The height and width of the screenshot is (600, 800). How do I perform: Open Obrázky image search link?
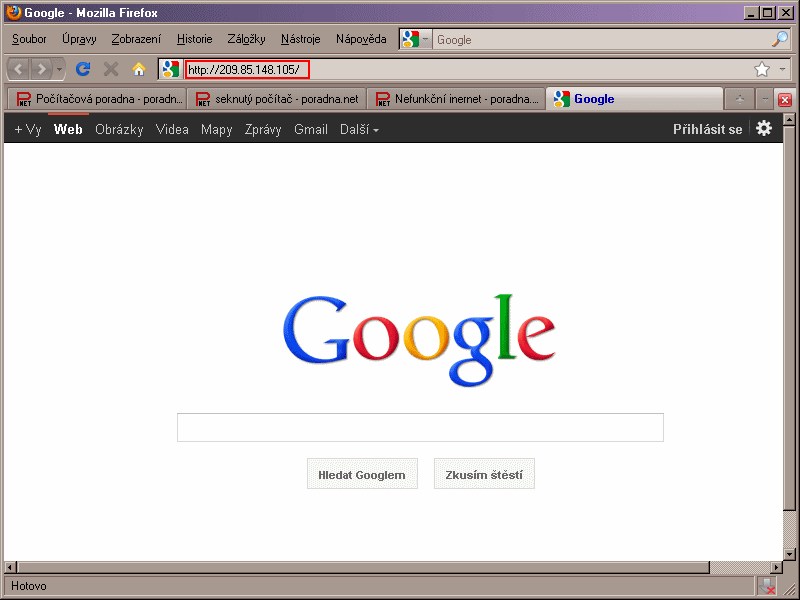click(119, 130)
